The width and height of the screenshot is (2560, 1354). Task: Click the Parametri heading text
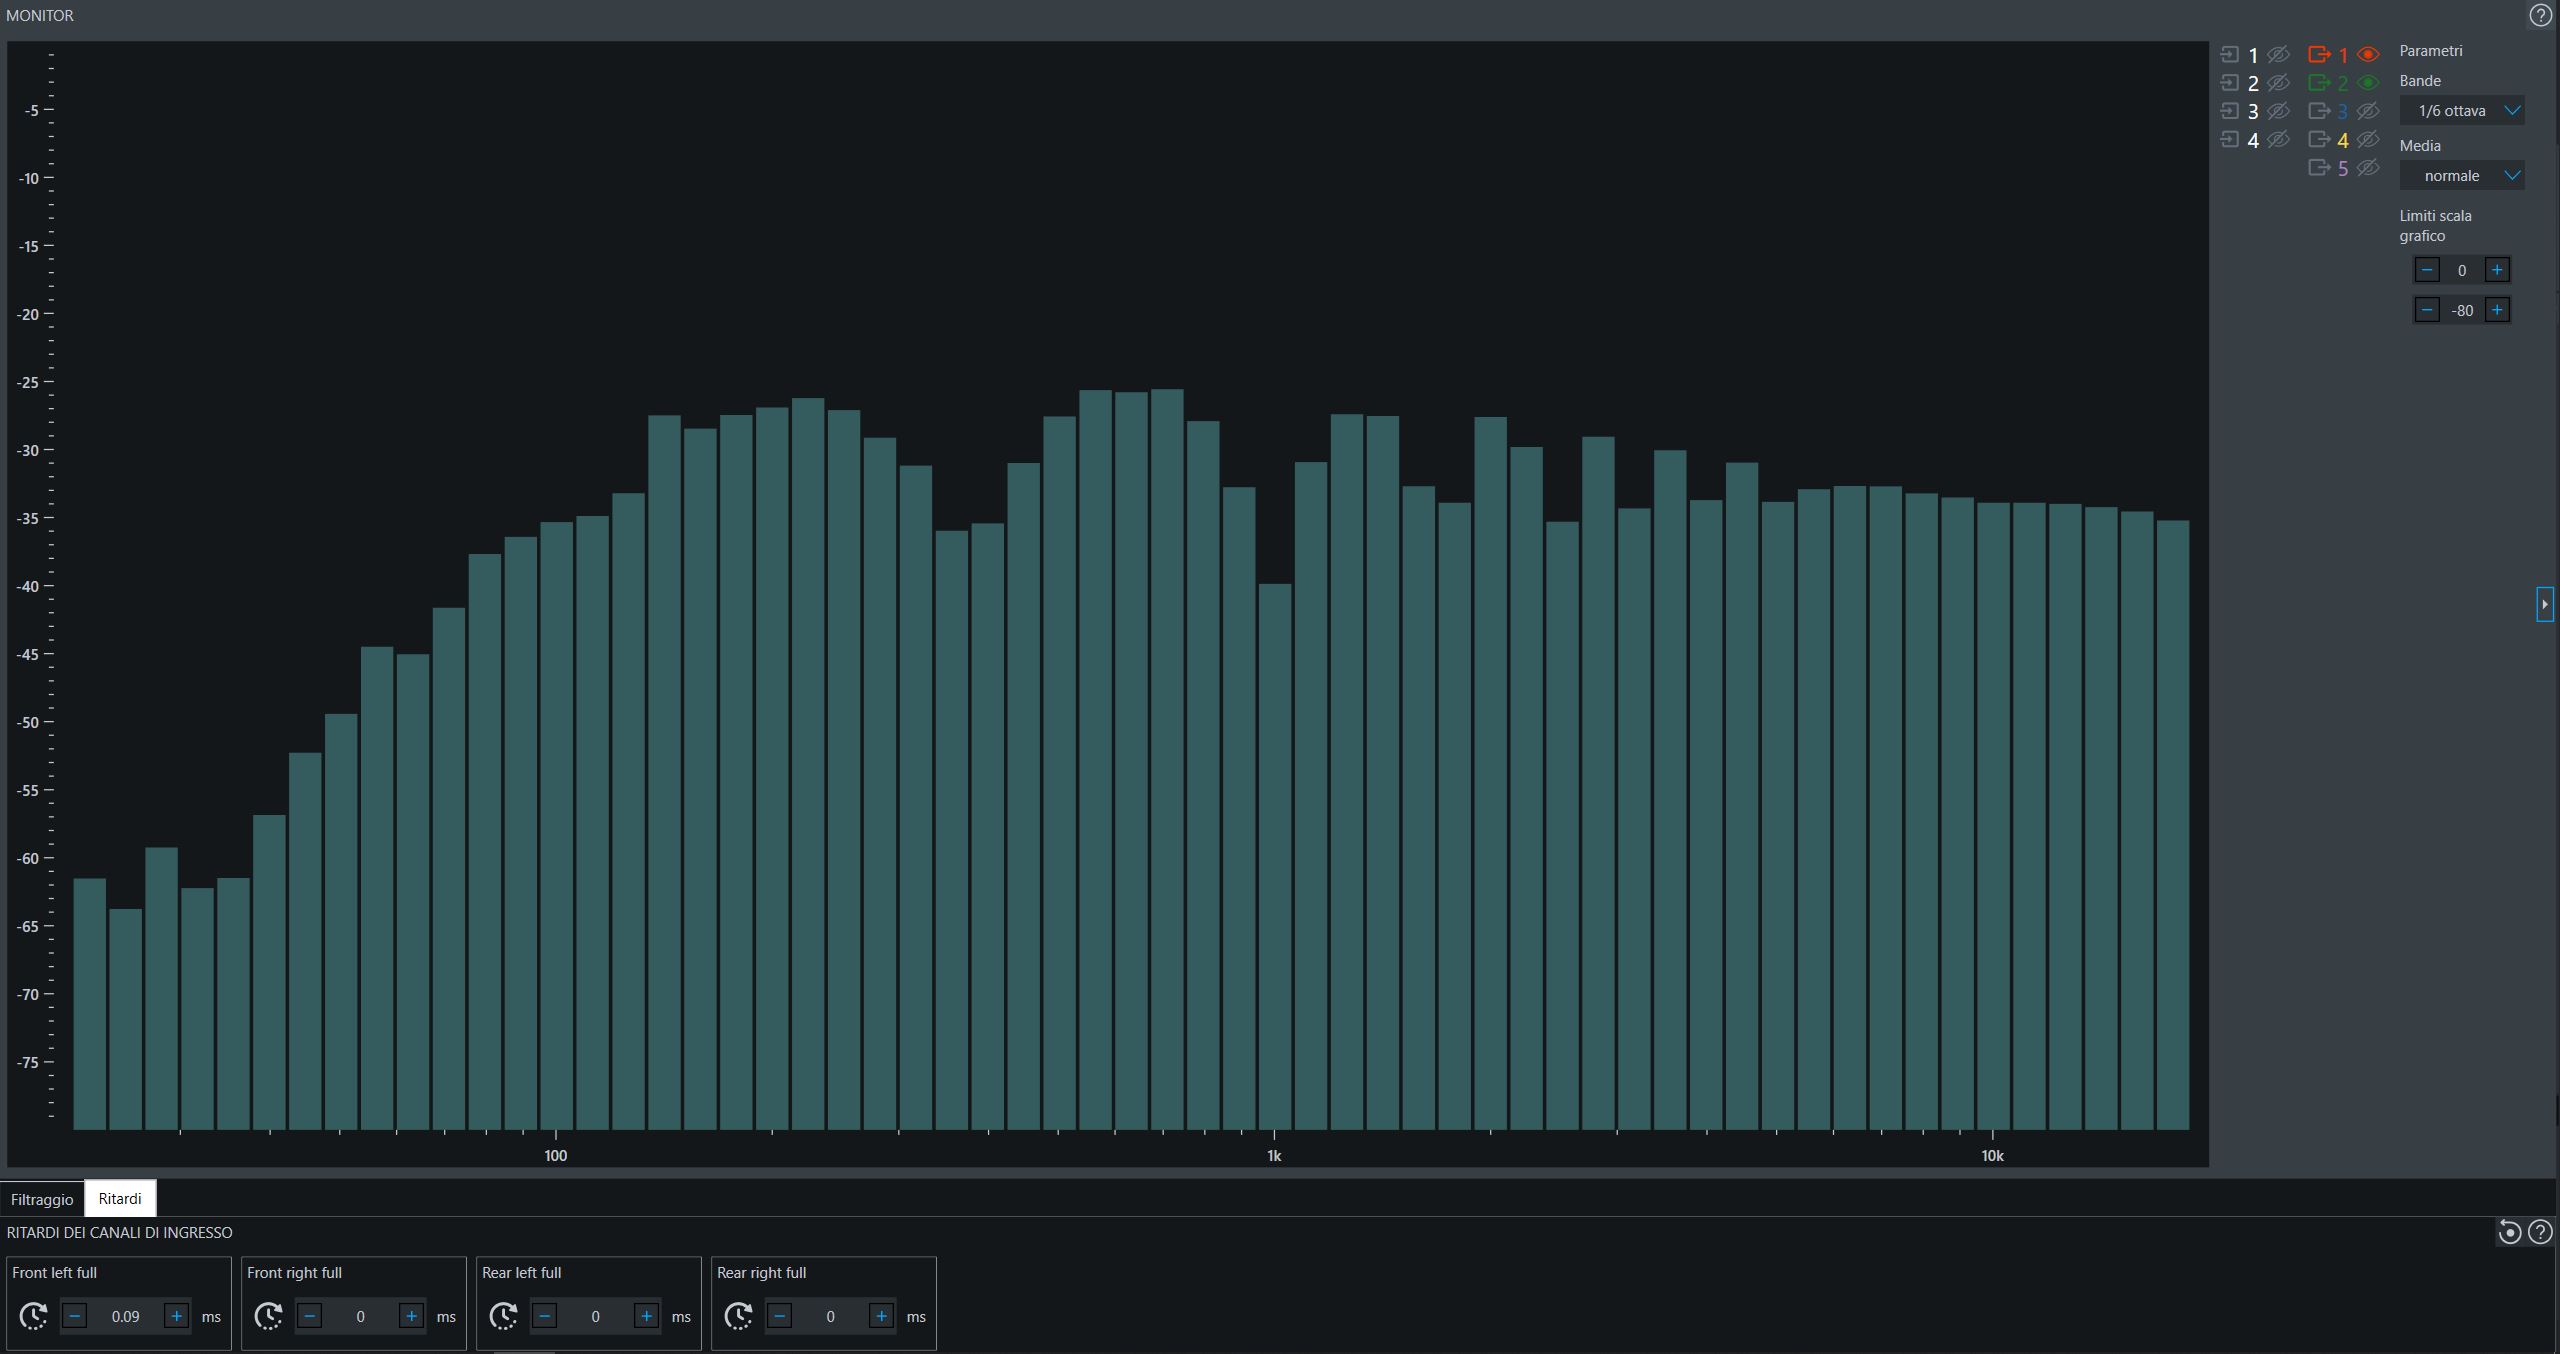coord(2431,51)
